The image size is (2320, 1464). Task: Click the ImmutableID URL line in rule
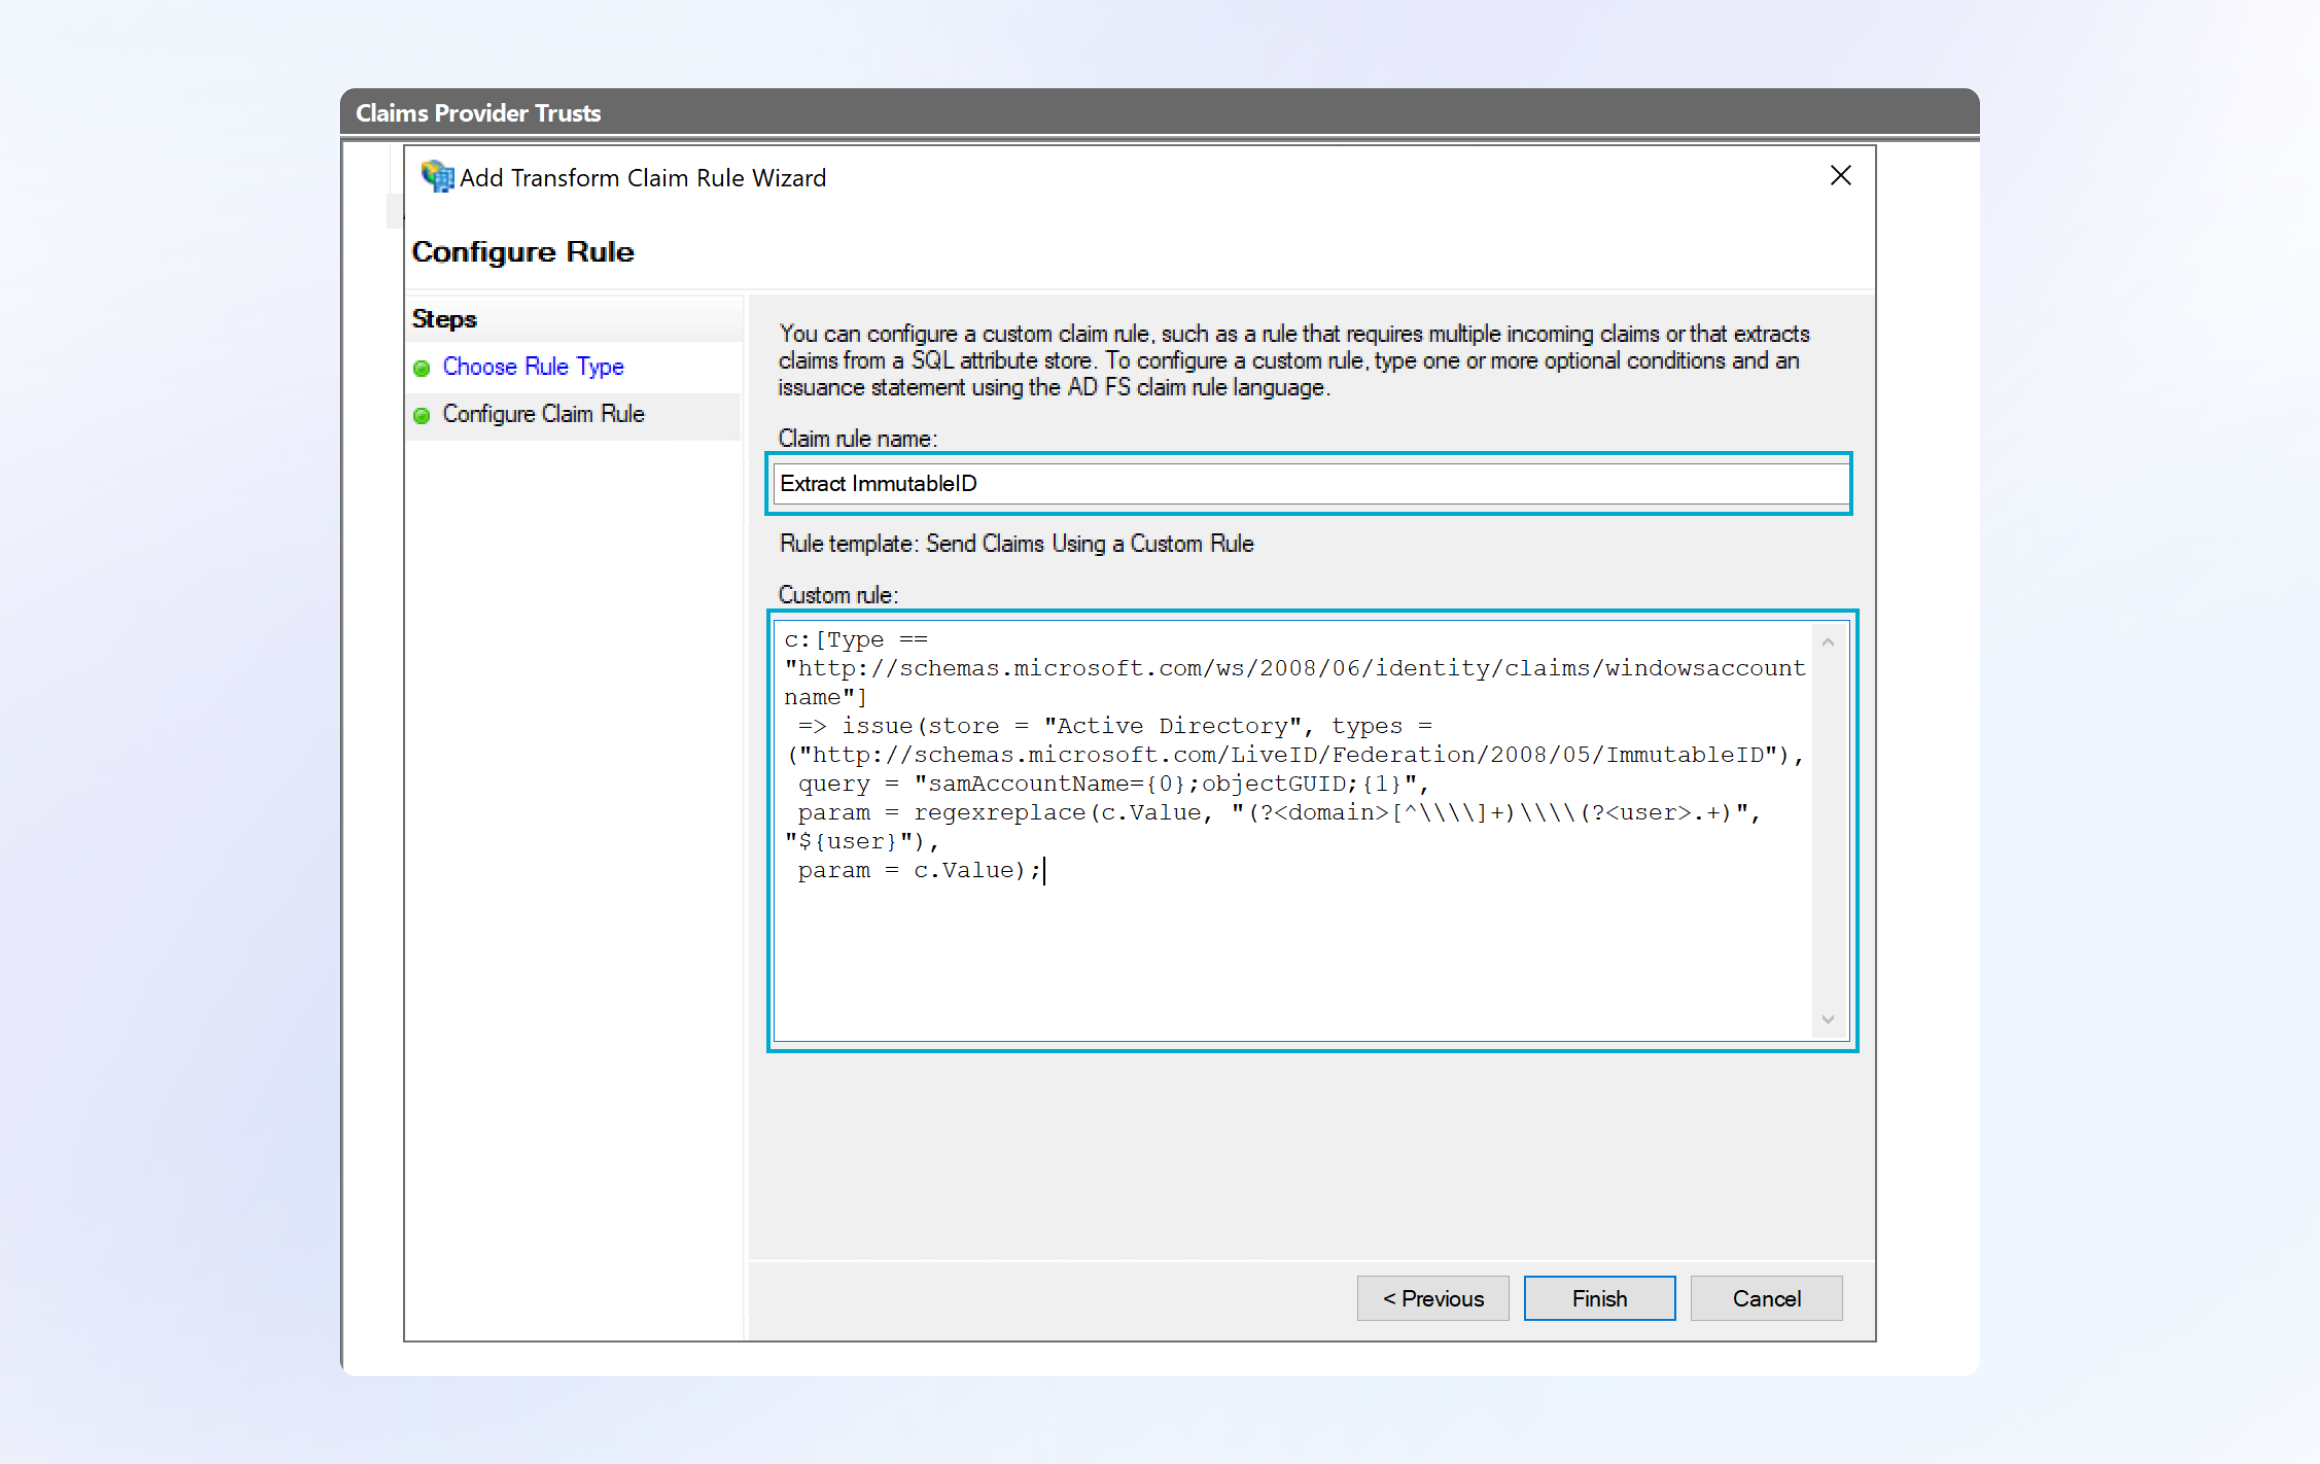pos(1295,755)
